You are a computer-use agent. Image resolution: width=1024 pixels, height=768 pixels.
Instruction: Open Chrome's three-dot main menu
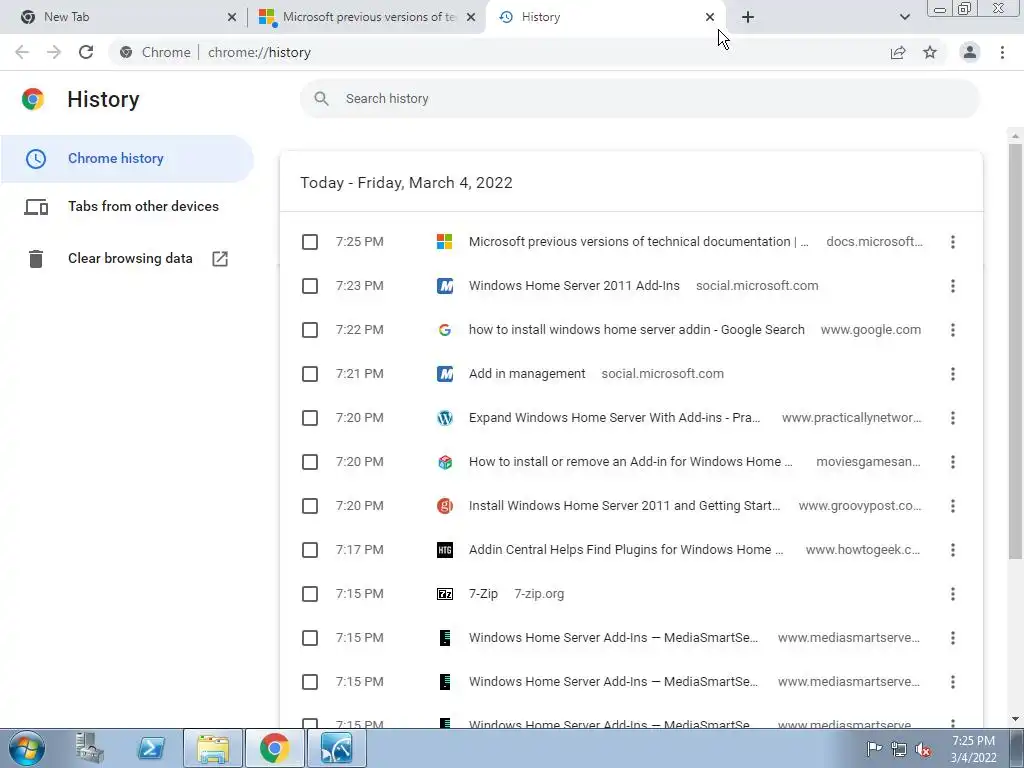[1002, 52]
